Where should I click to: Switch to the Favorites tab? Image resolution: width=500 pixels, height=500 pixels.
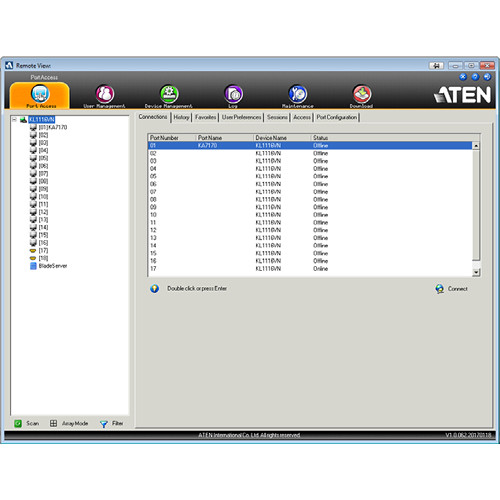tap(205, 117)
